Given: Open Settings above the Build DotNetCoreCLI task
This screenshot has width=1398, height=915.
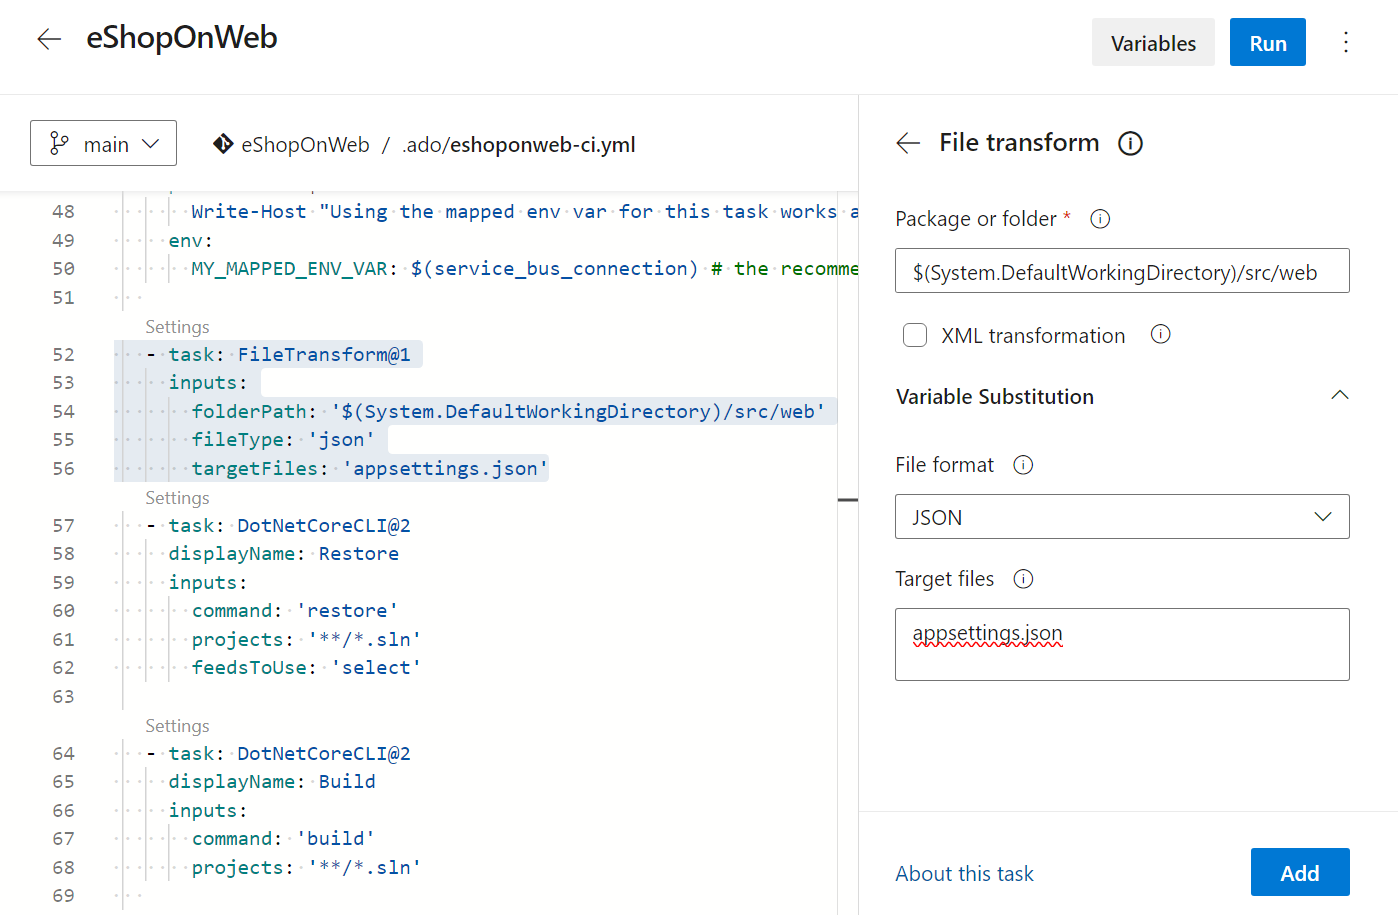Looking at the screenshot, I should coord(177,726).
